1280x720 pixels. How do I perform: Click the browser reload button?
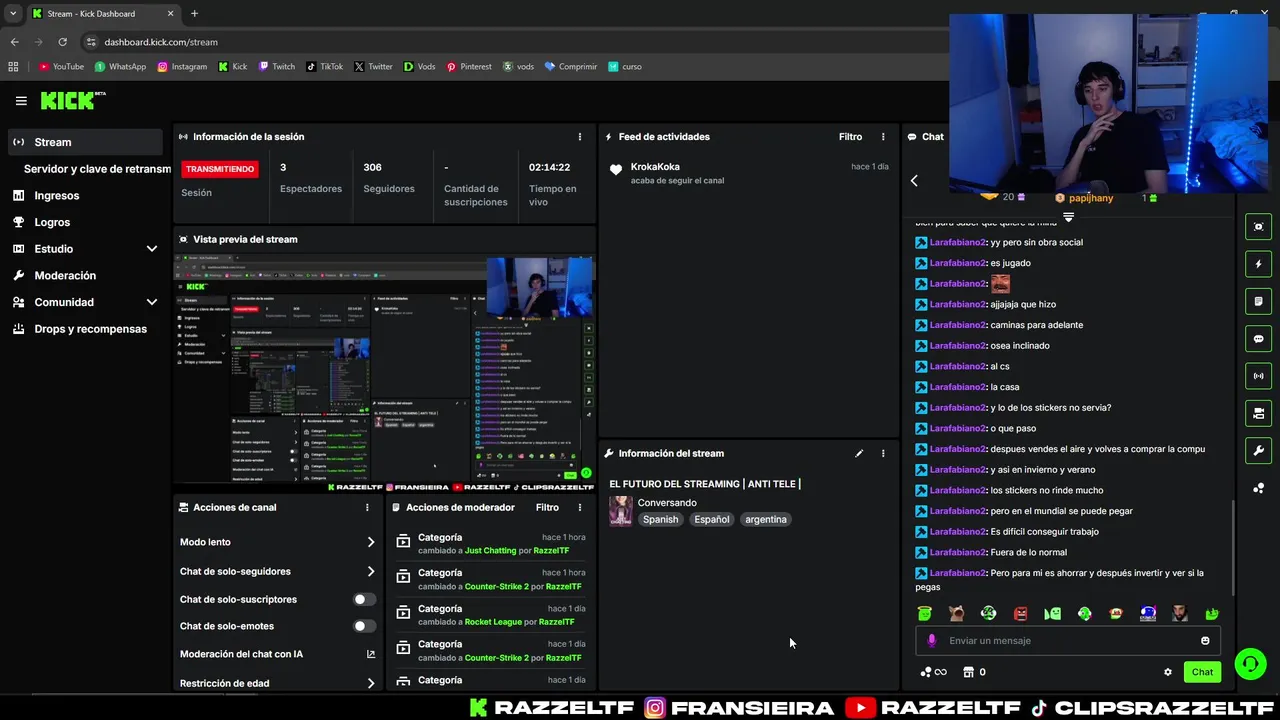point(62,42)
